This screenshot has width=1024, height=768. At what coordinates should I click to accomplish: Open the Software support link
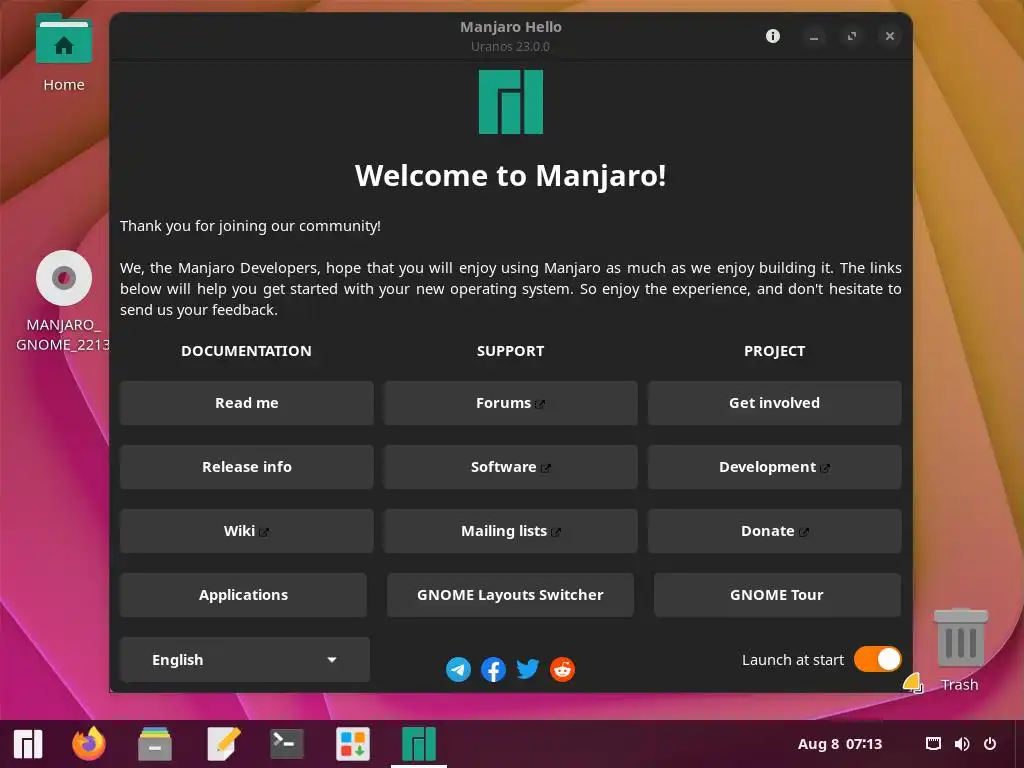pyautogui.click(x=511, y=467)
